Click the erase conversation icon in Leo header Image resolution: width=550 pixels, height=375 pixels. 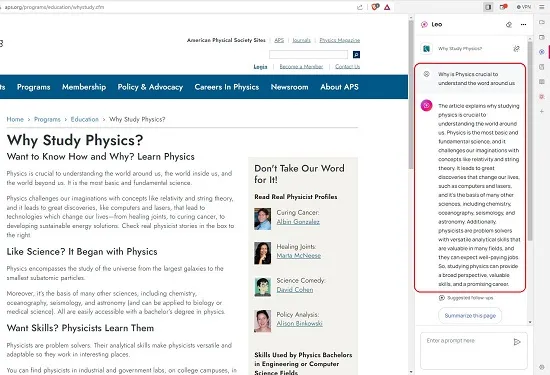point(509,25)
